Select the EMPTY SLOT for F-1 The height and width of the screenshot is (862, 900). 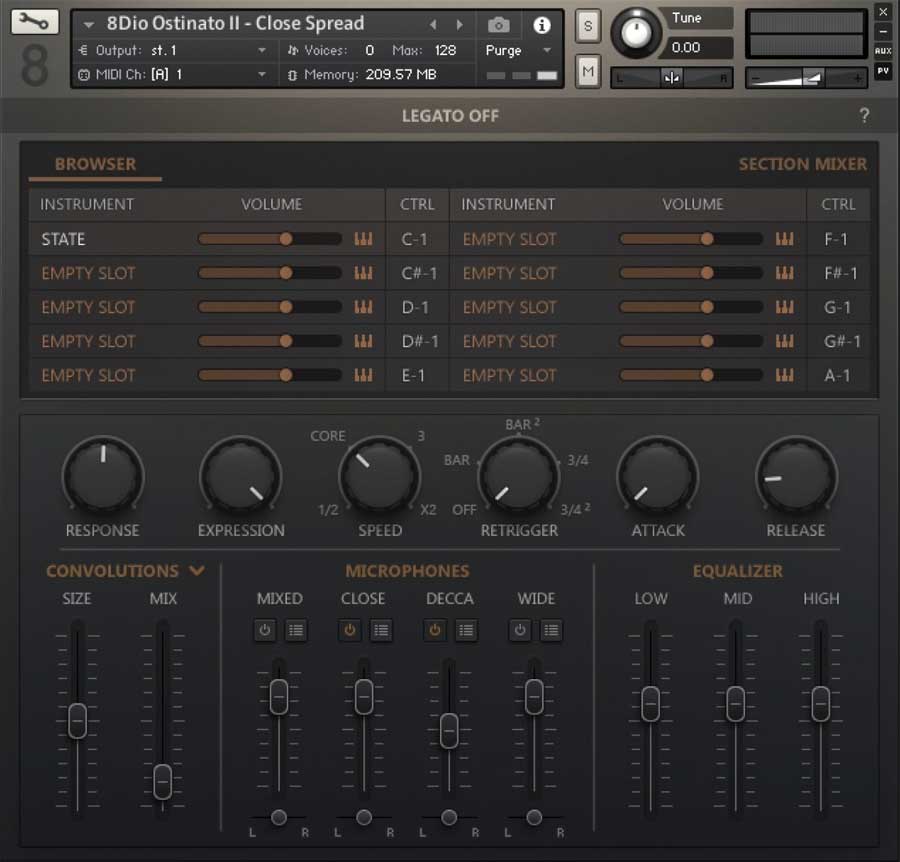pyautogui.click(x=510, y=239)
